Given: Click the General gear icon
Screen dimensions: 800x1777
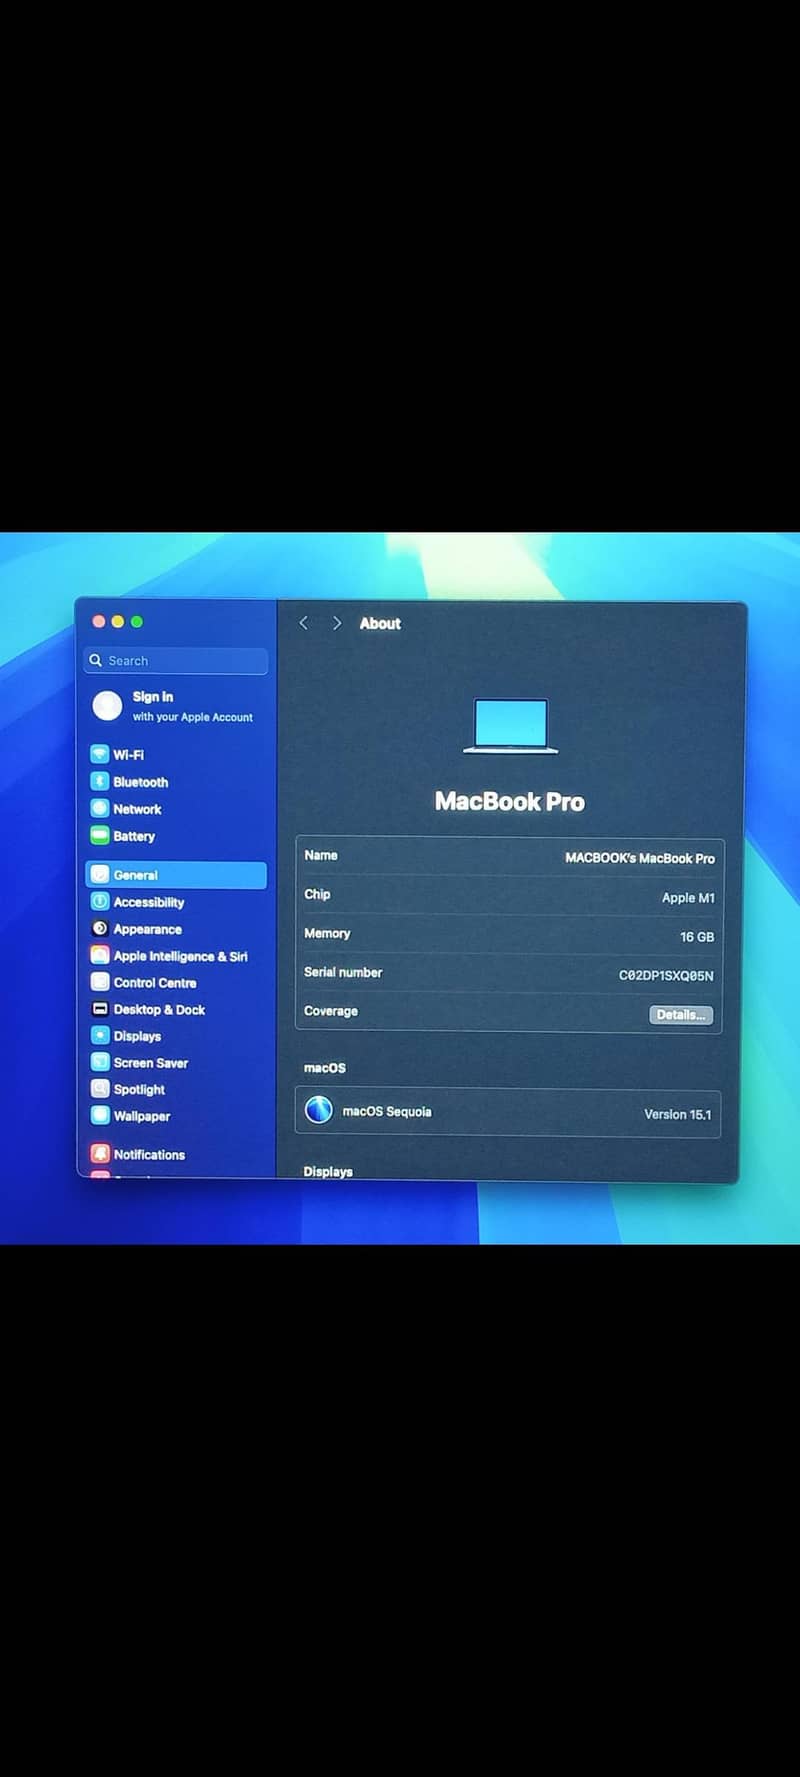Looking at the screenshot, I should pos(99,875).
